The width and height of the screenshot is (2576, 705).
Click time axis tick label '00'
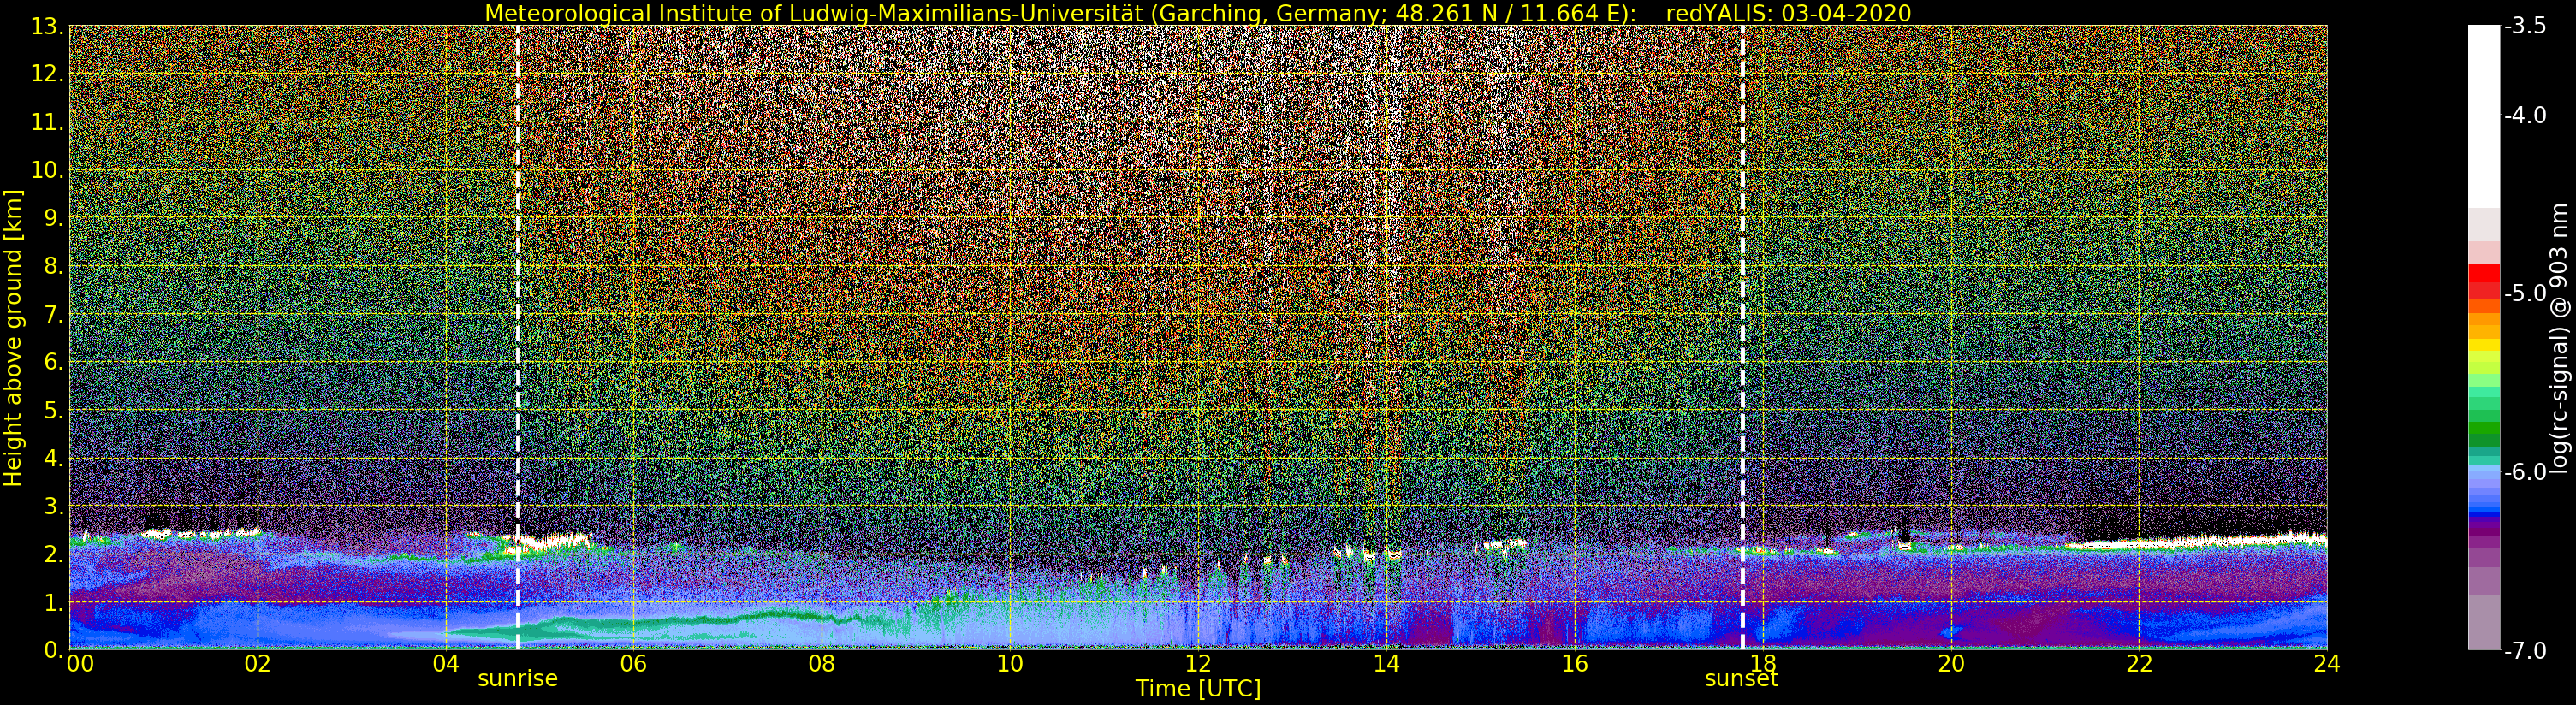click(x=80, y=664)
